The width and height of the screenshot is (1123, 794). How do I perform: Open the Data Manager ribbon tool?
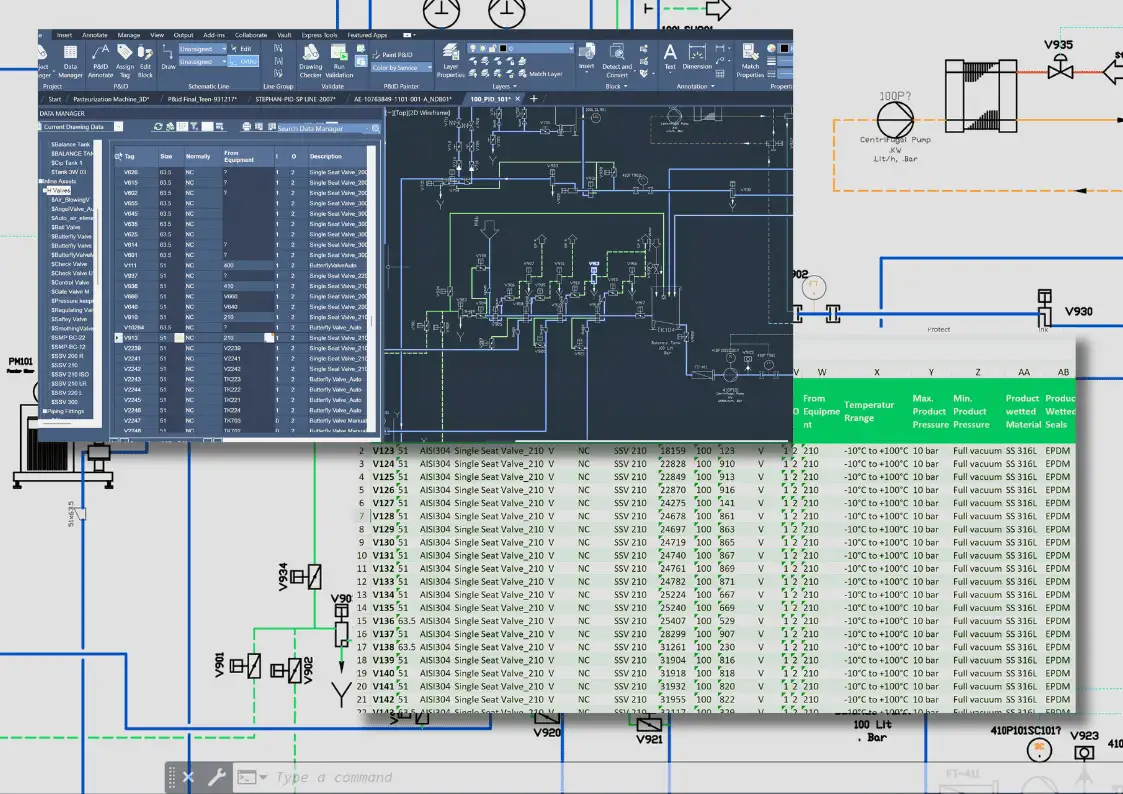click(70, 61)
